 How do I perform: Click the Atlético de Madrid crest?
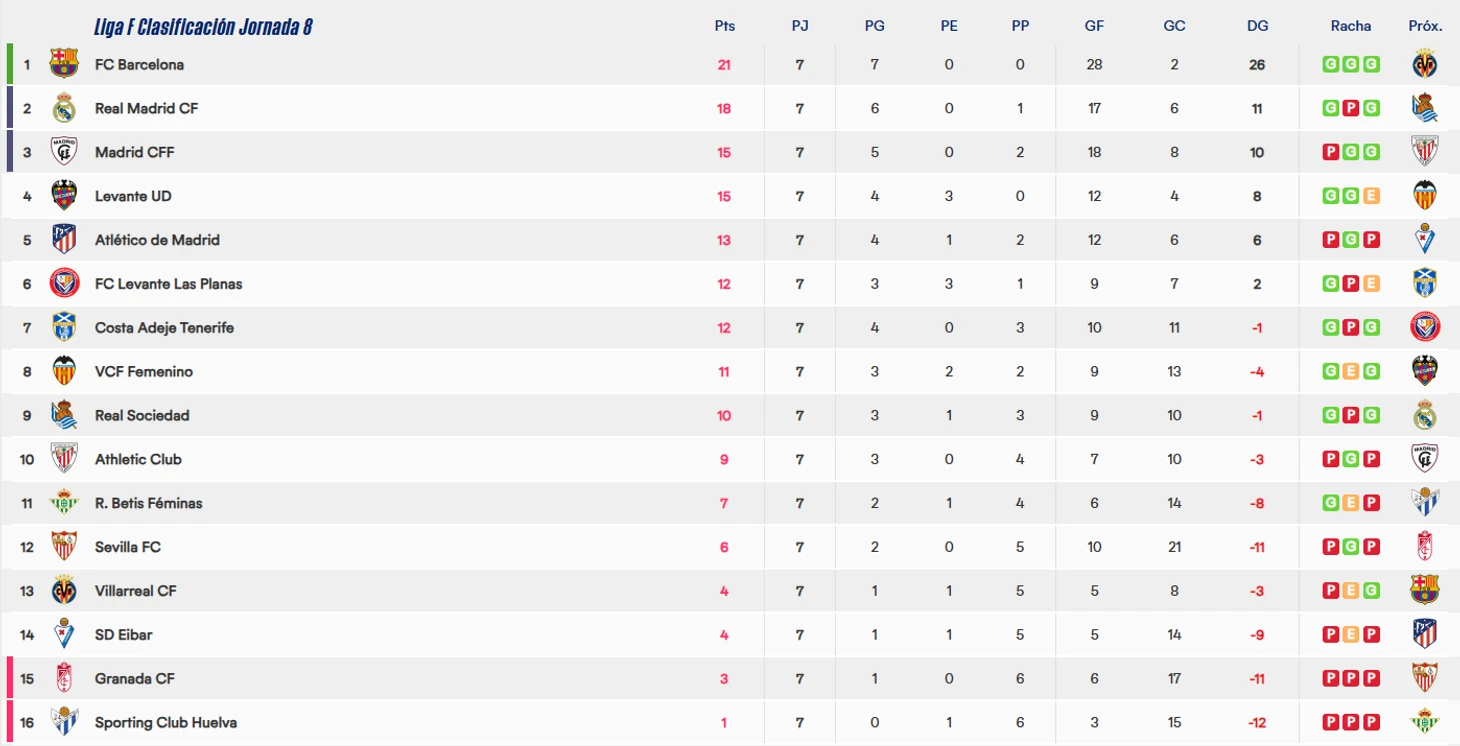pos(64,240)
